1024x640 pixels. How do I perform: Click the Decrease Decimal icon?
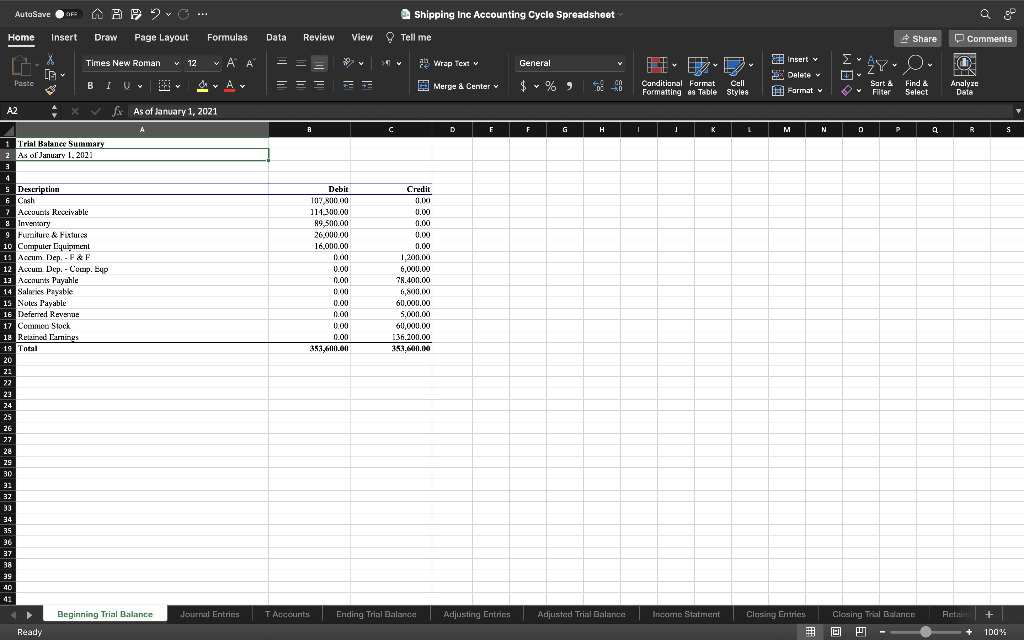[x=618, y=86]
